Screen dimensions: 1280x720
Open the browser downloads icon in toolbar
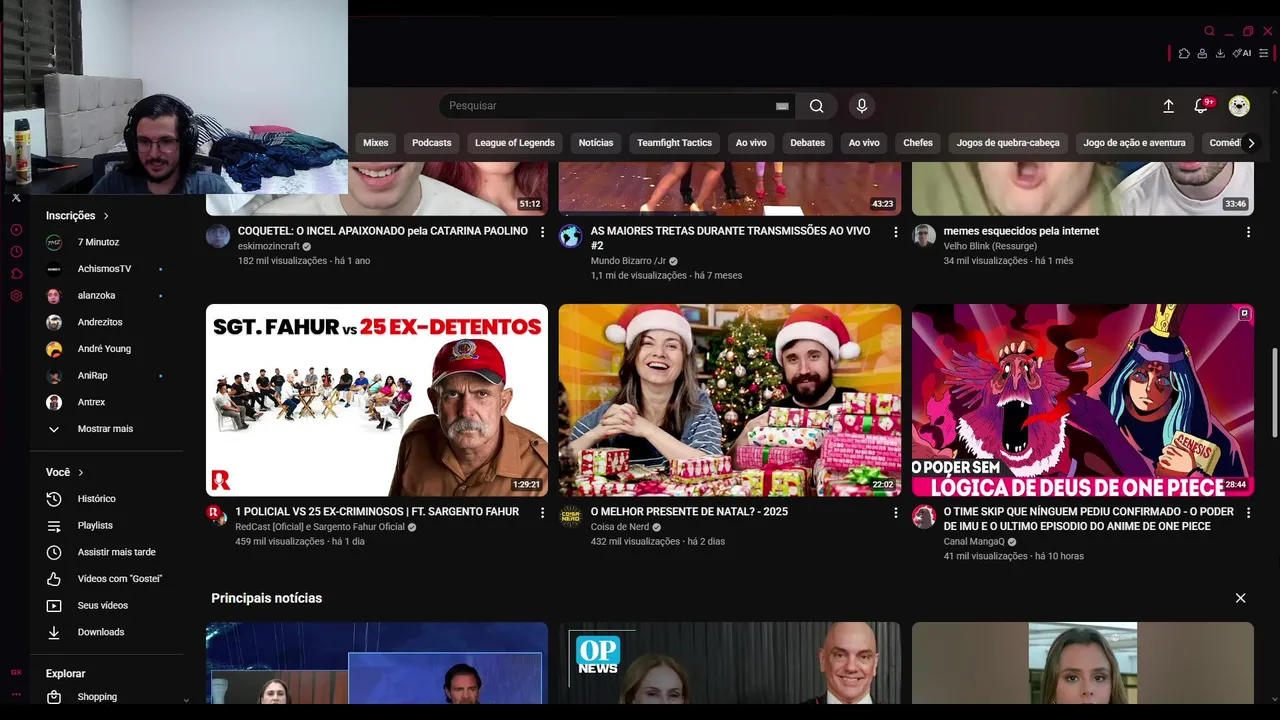[1220, 53]
